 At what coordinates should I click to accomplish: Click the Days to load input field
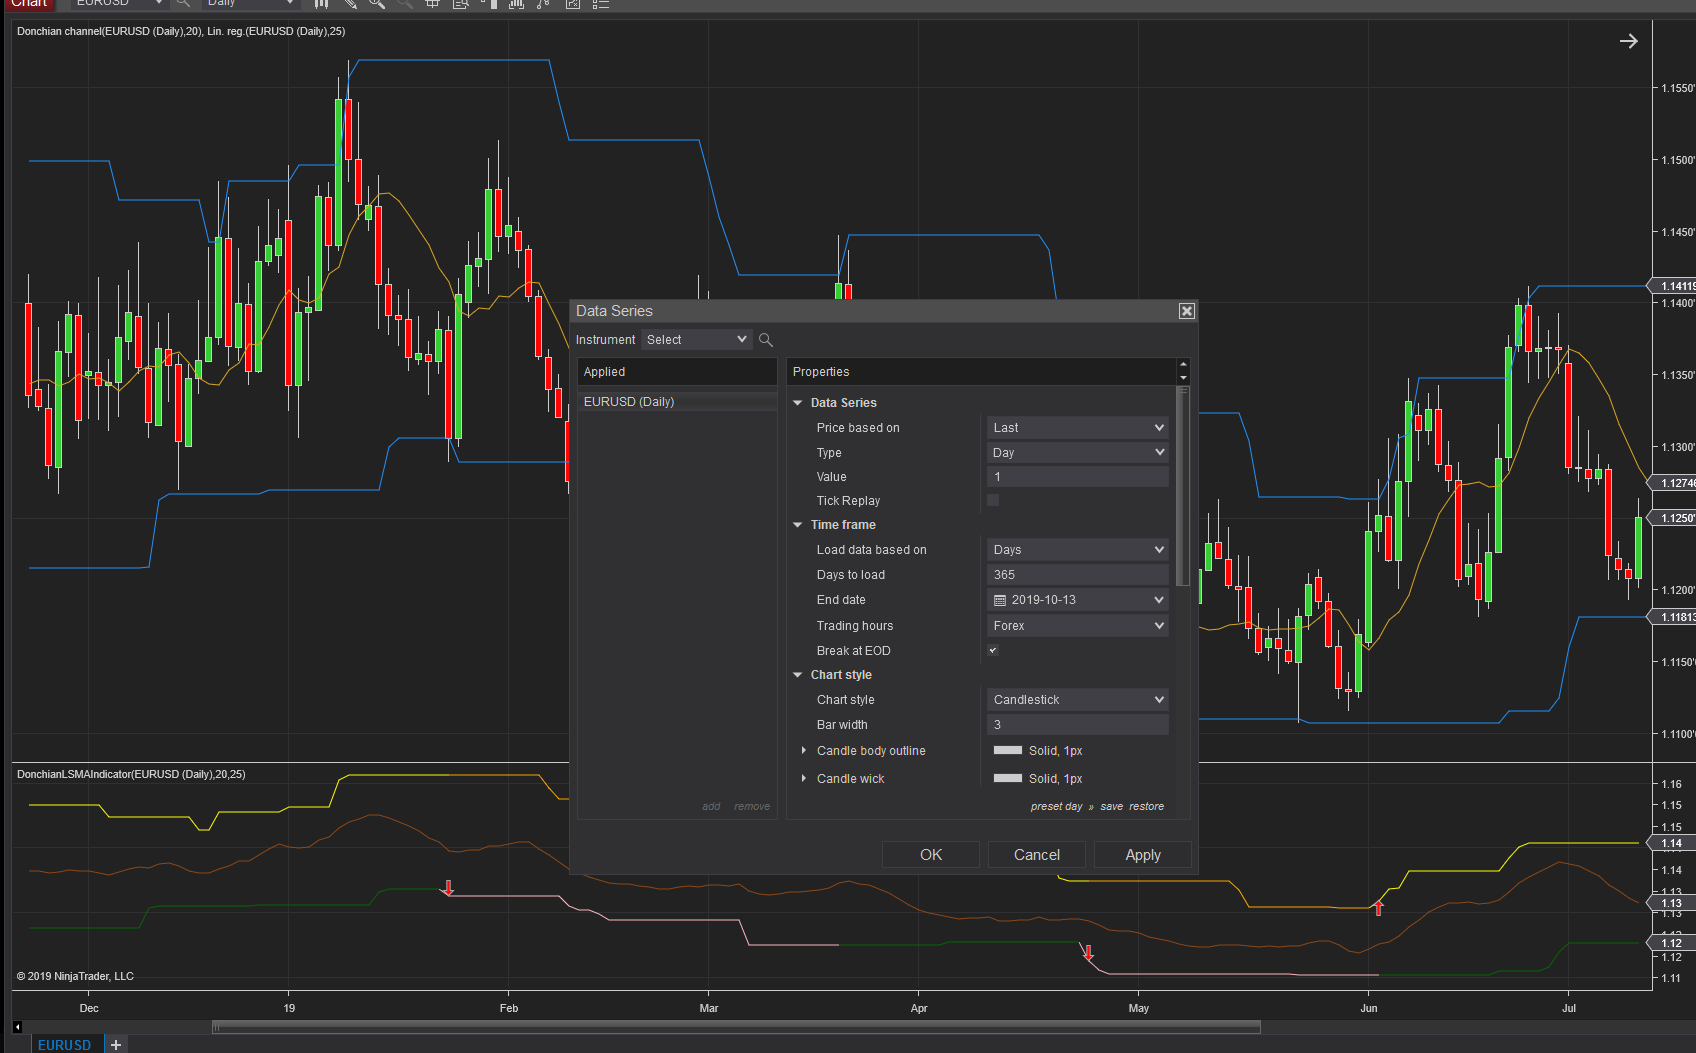coord(1077,575)
